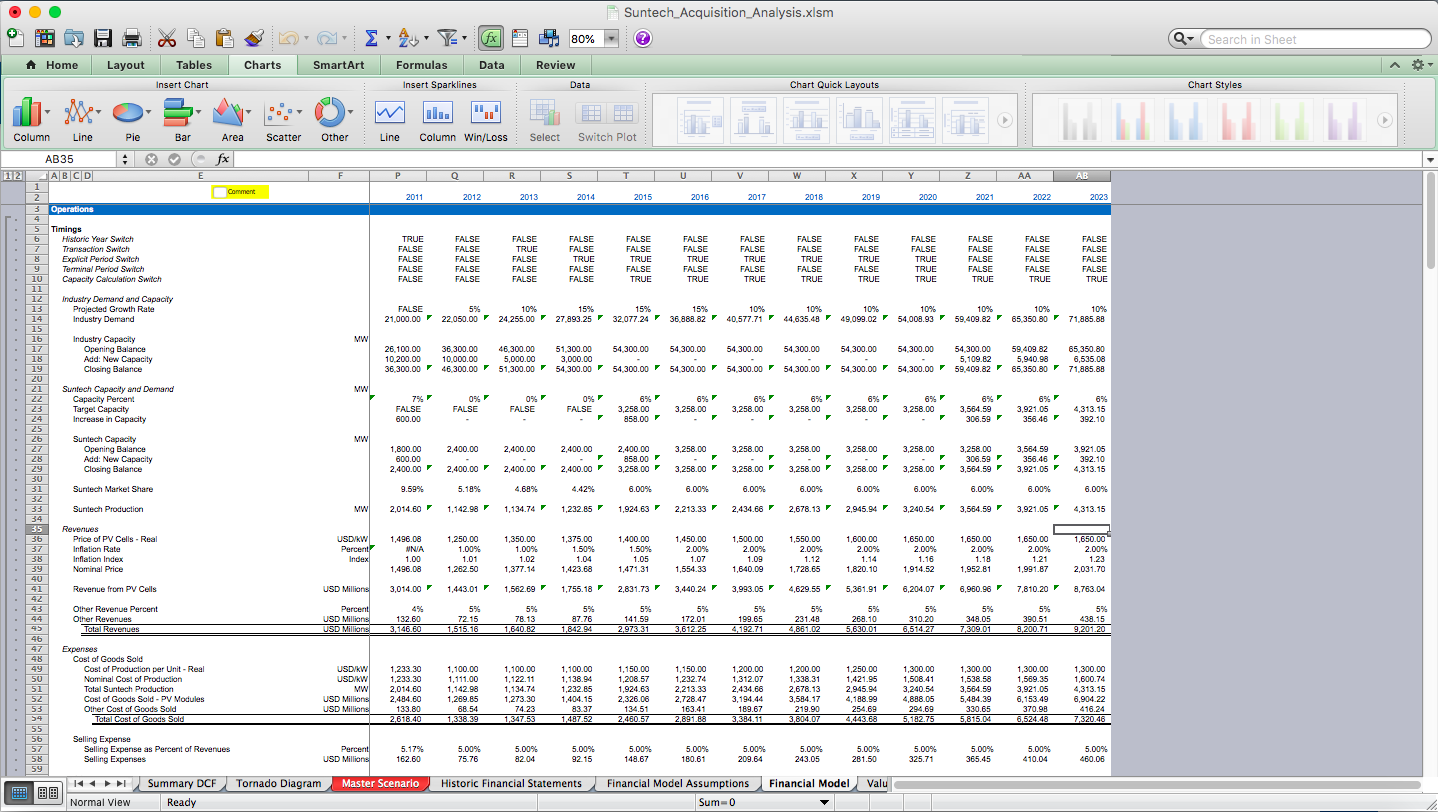Open Formula Builder with the fx toolbar icon

coord(490,37)
